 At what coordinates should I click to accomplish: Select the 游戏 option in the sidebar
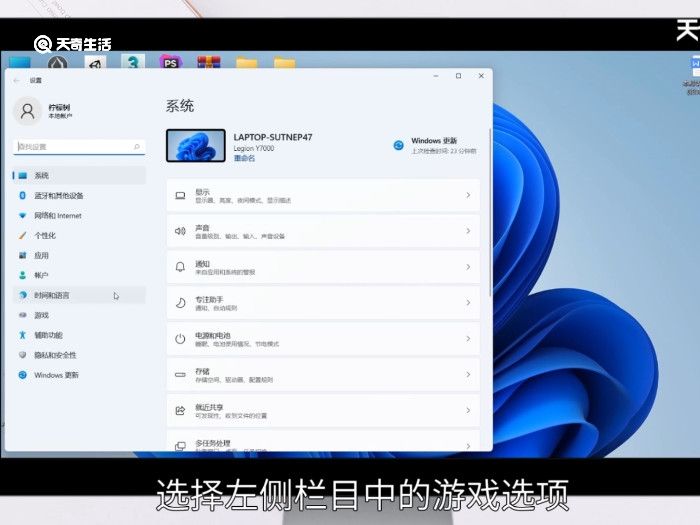pyautogui.click(x=79, y=315)
